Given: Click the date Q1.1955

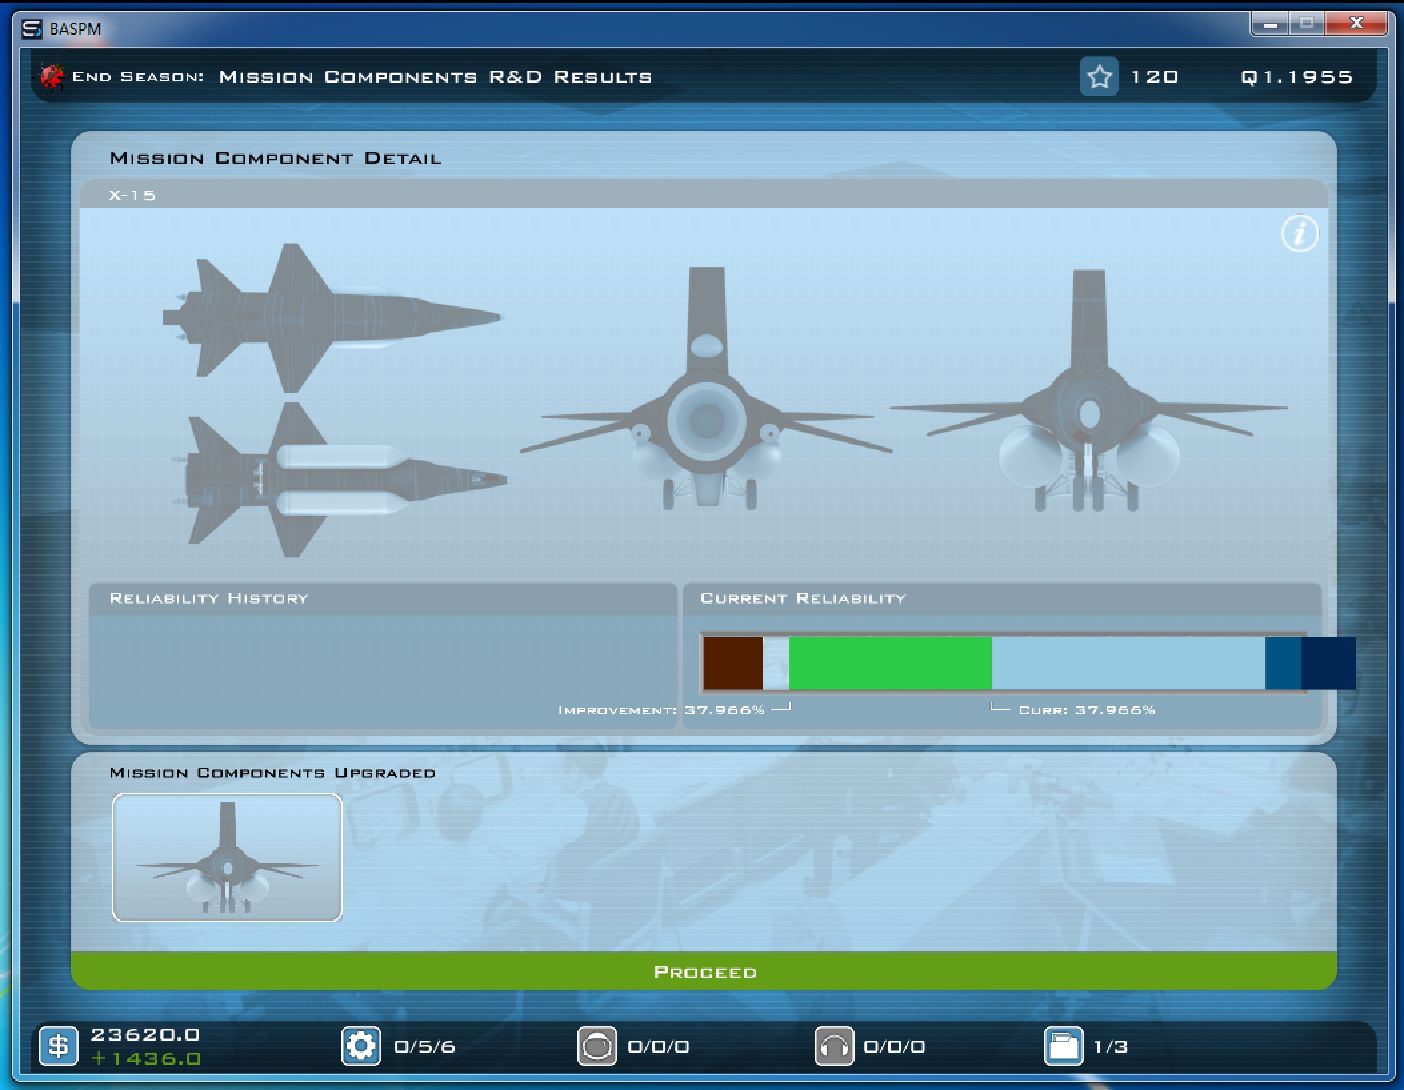Looking at the screenshot, I should coord(1297,77).
